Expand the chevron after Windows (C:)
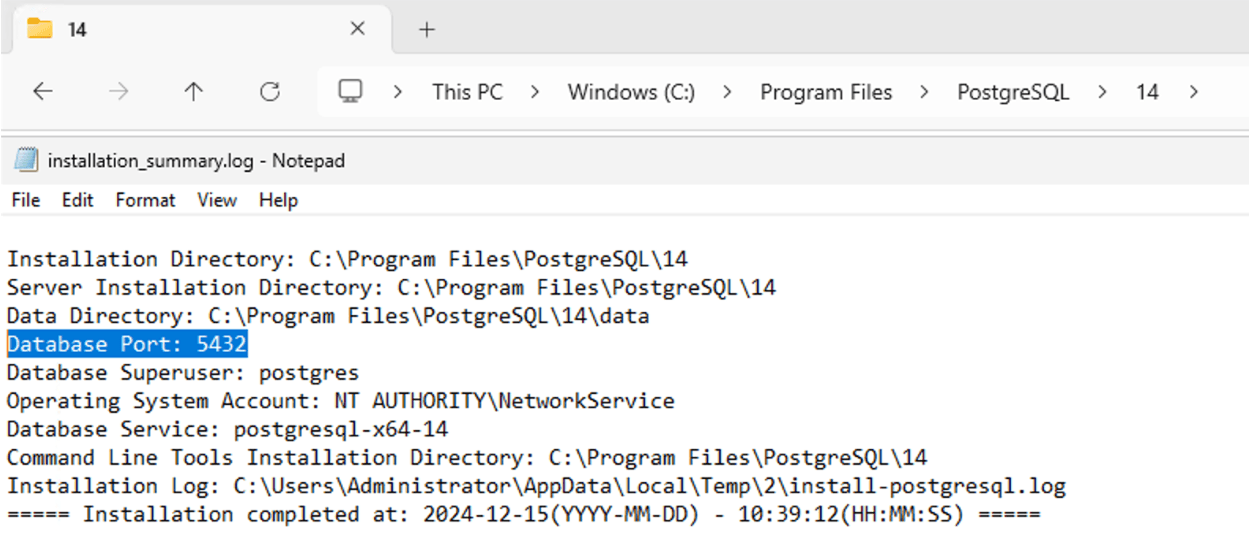 click(727, 92)
